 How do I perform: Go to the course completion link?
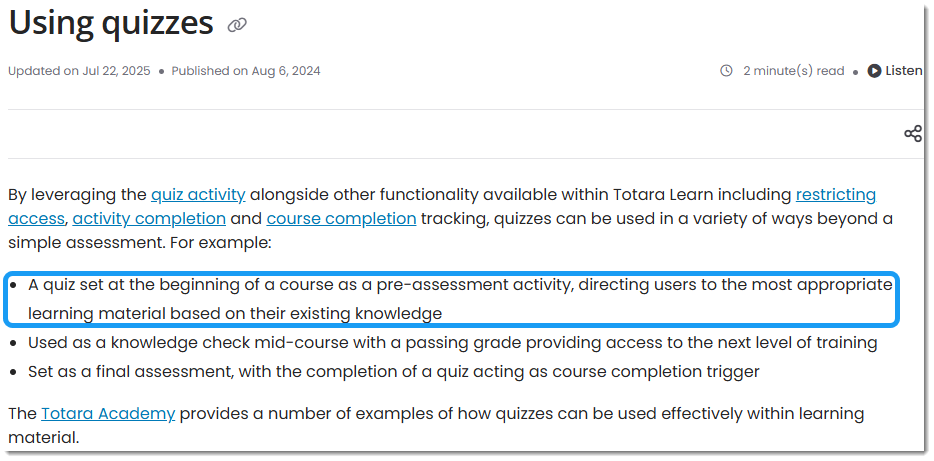(x=341, y=218)
